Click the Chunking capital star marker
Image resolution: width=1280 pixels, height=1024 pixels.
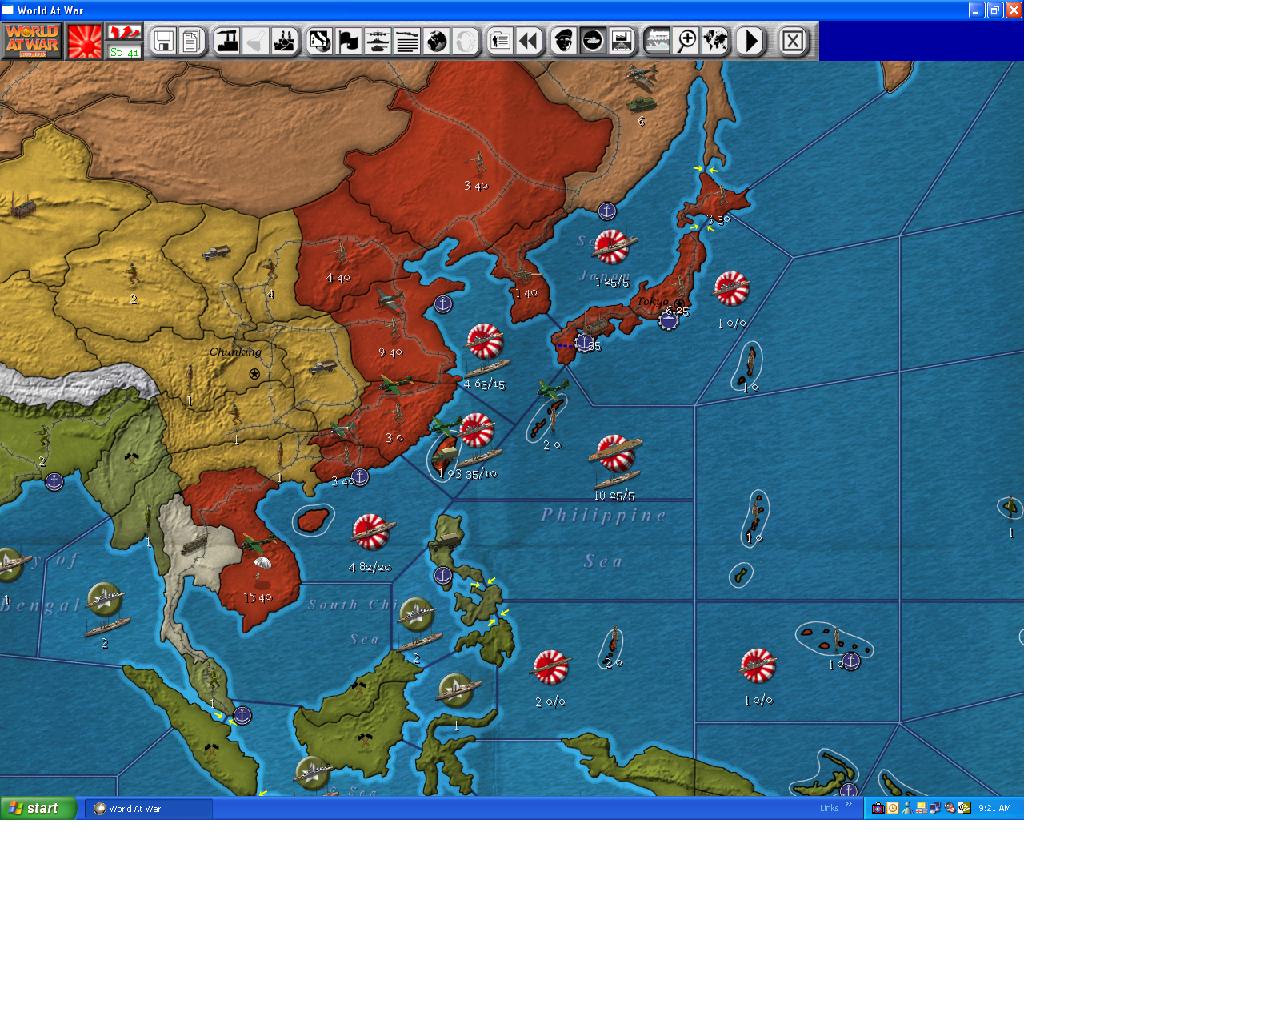[x=256, y=373]
